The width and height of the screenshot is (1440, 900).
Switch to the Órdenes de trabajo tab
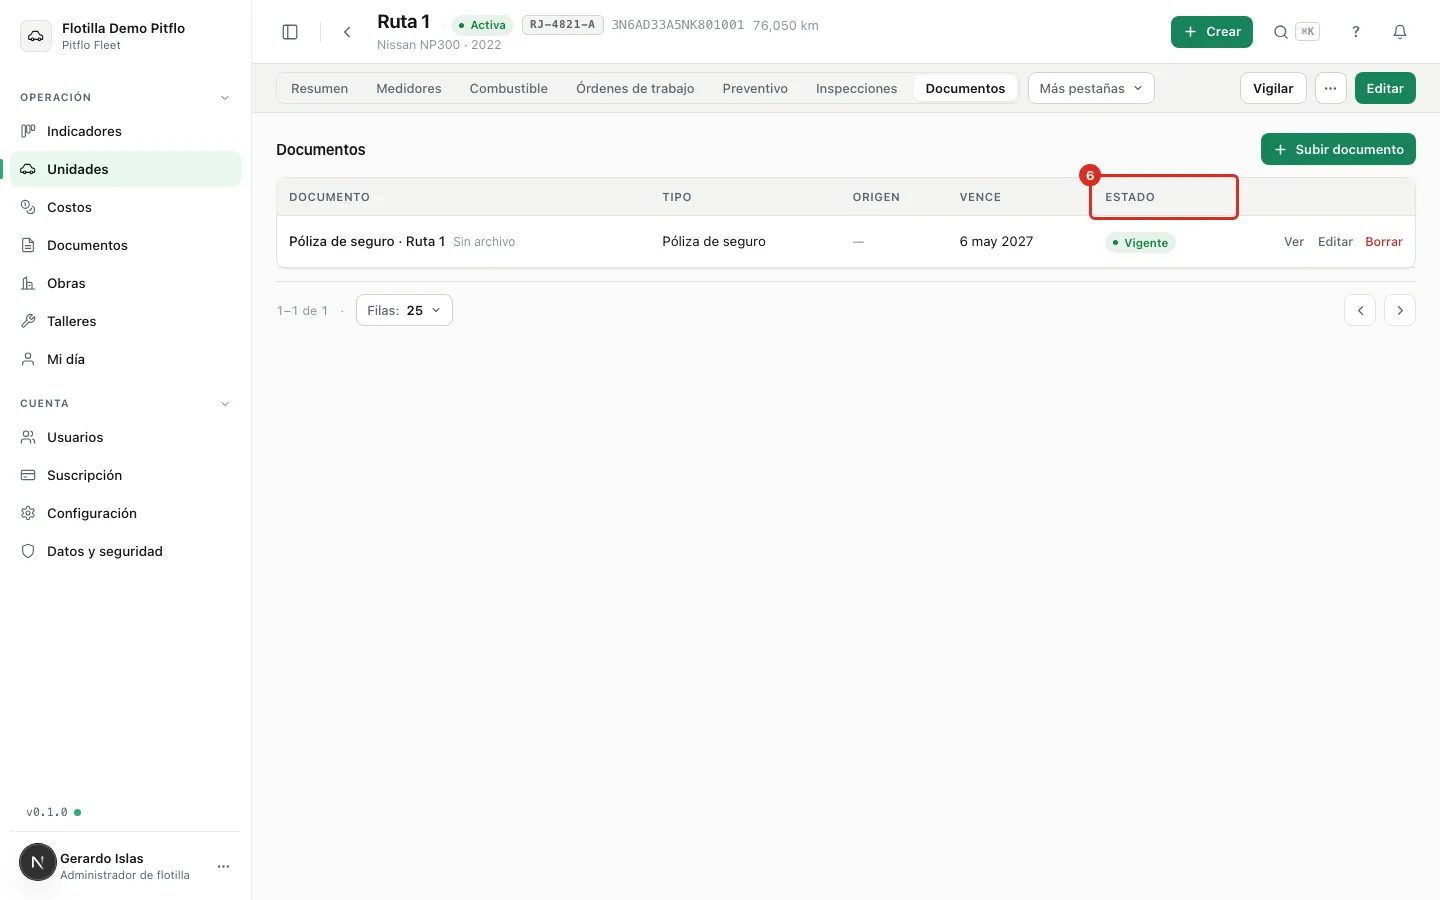coord(635,88)
